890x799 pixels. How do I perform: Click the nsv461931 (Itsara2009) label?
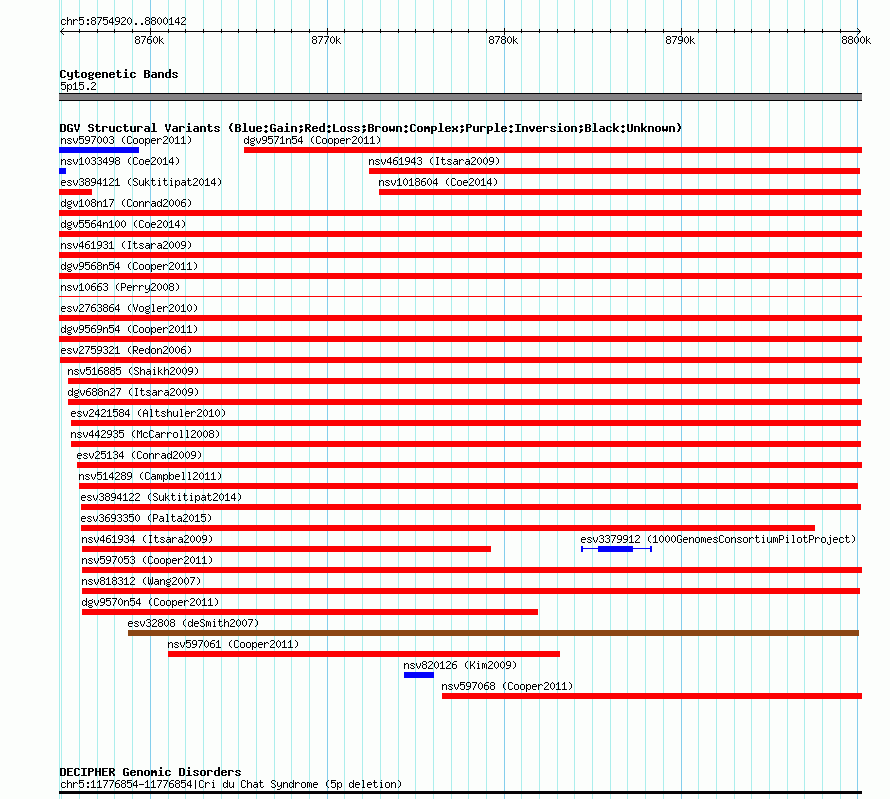click(126, 245)
